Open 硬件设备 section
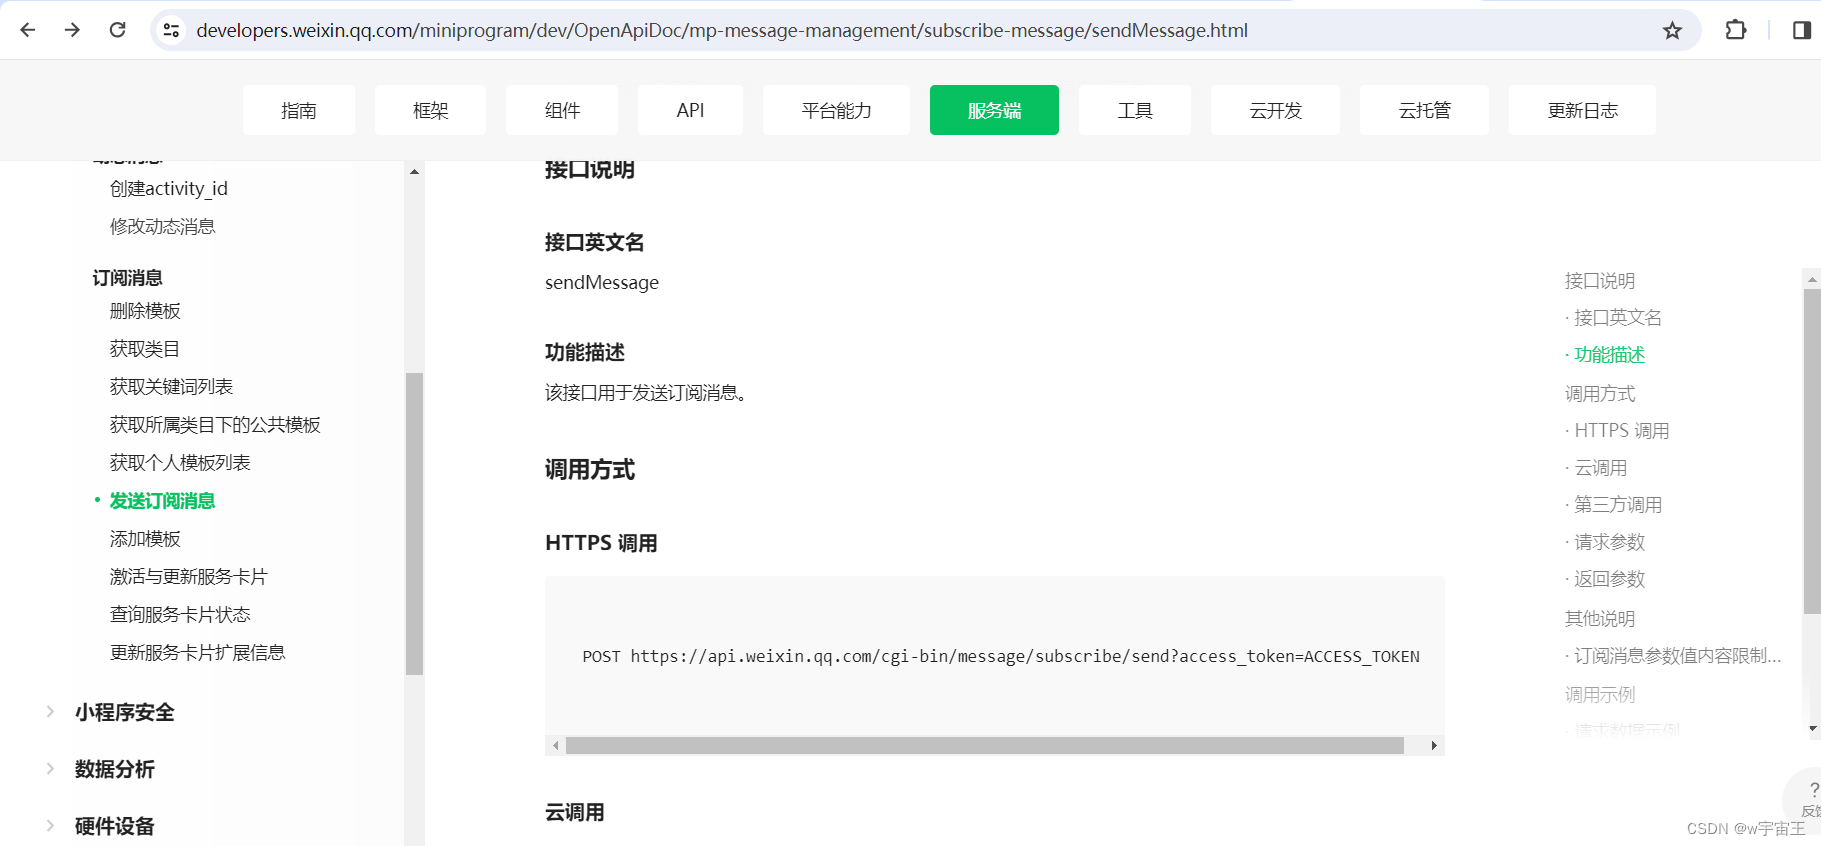Viewport: 1821px width, 846px height. [115, 826]
